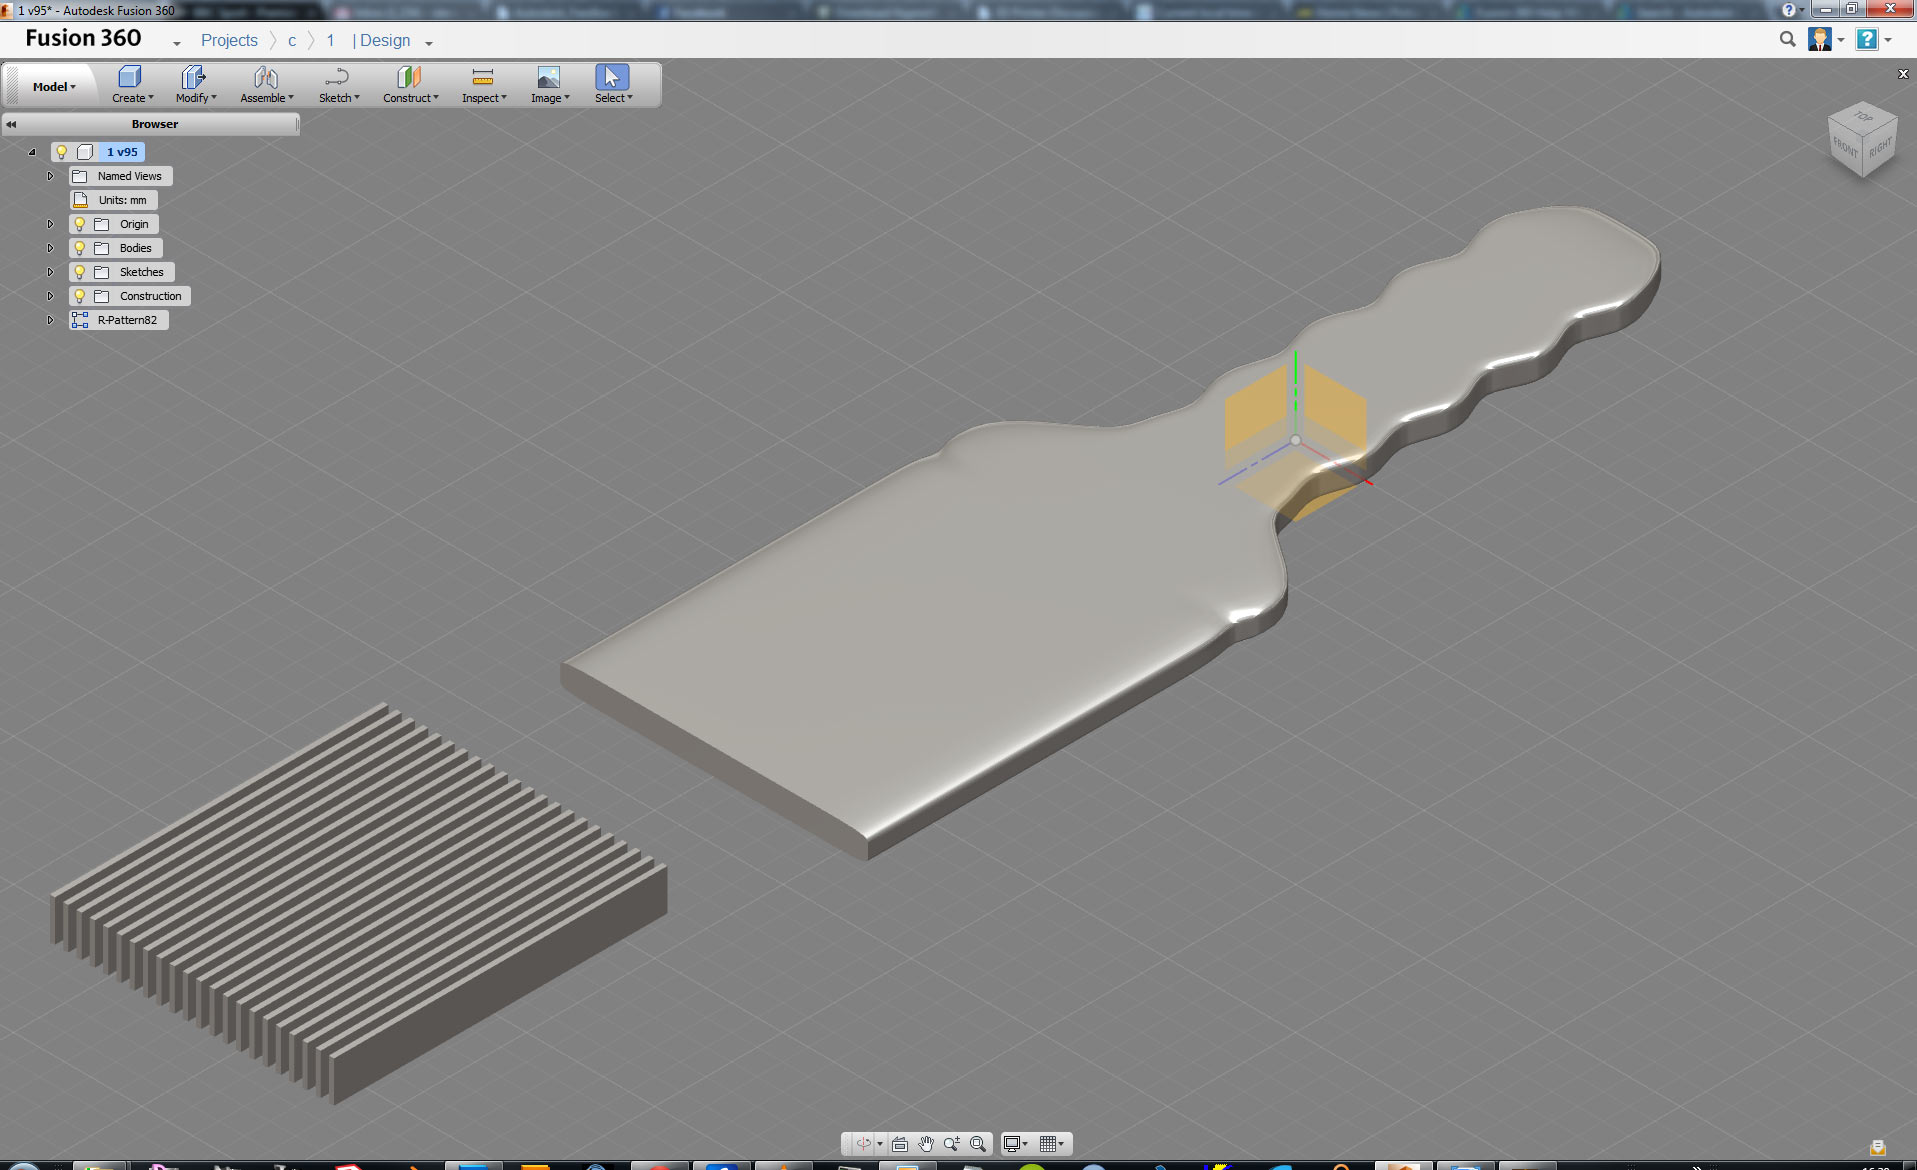Open the Construct plane icon

(x=409, y=77)
